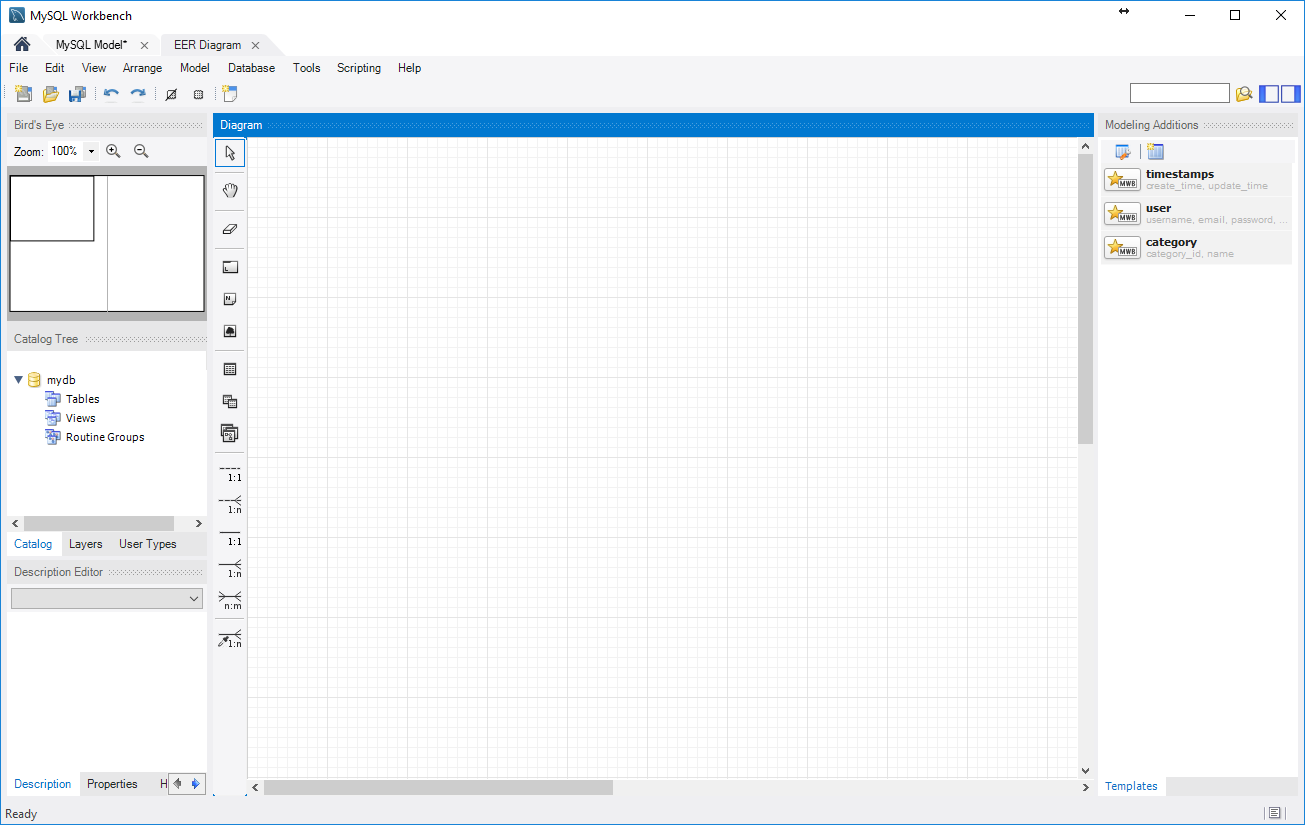This screenshot has width=1305, height=825.
Task: Open the table templates editor icon
Action: [x=1123, y=152]
